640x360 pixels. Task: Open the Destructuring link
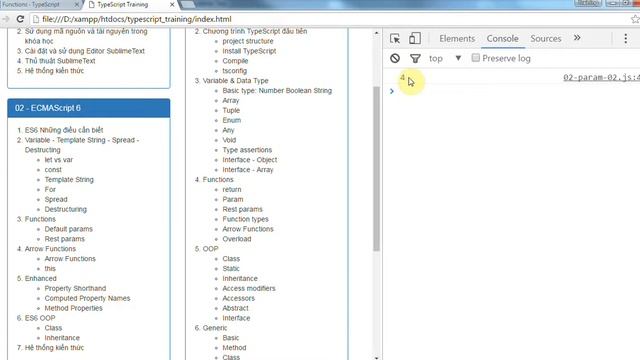point(65,209)
